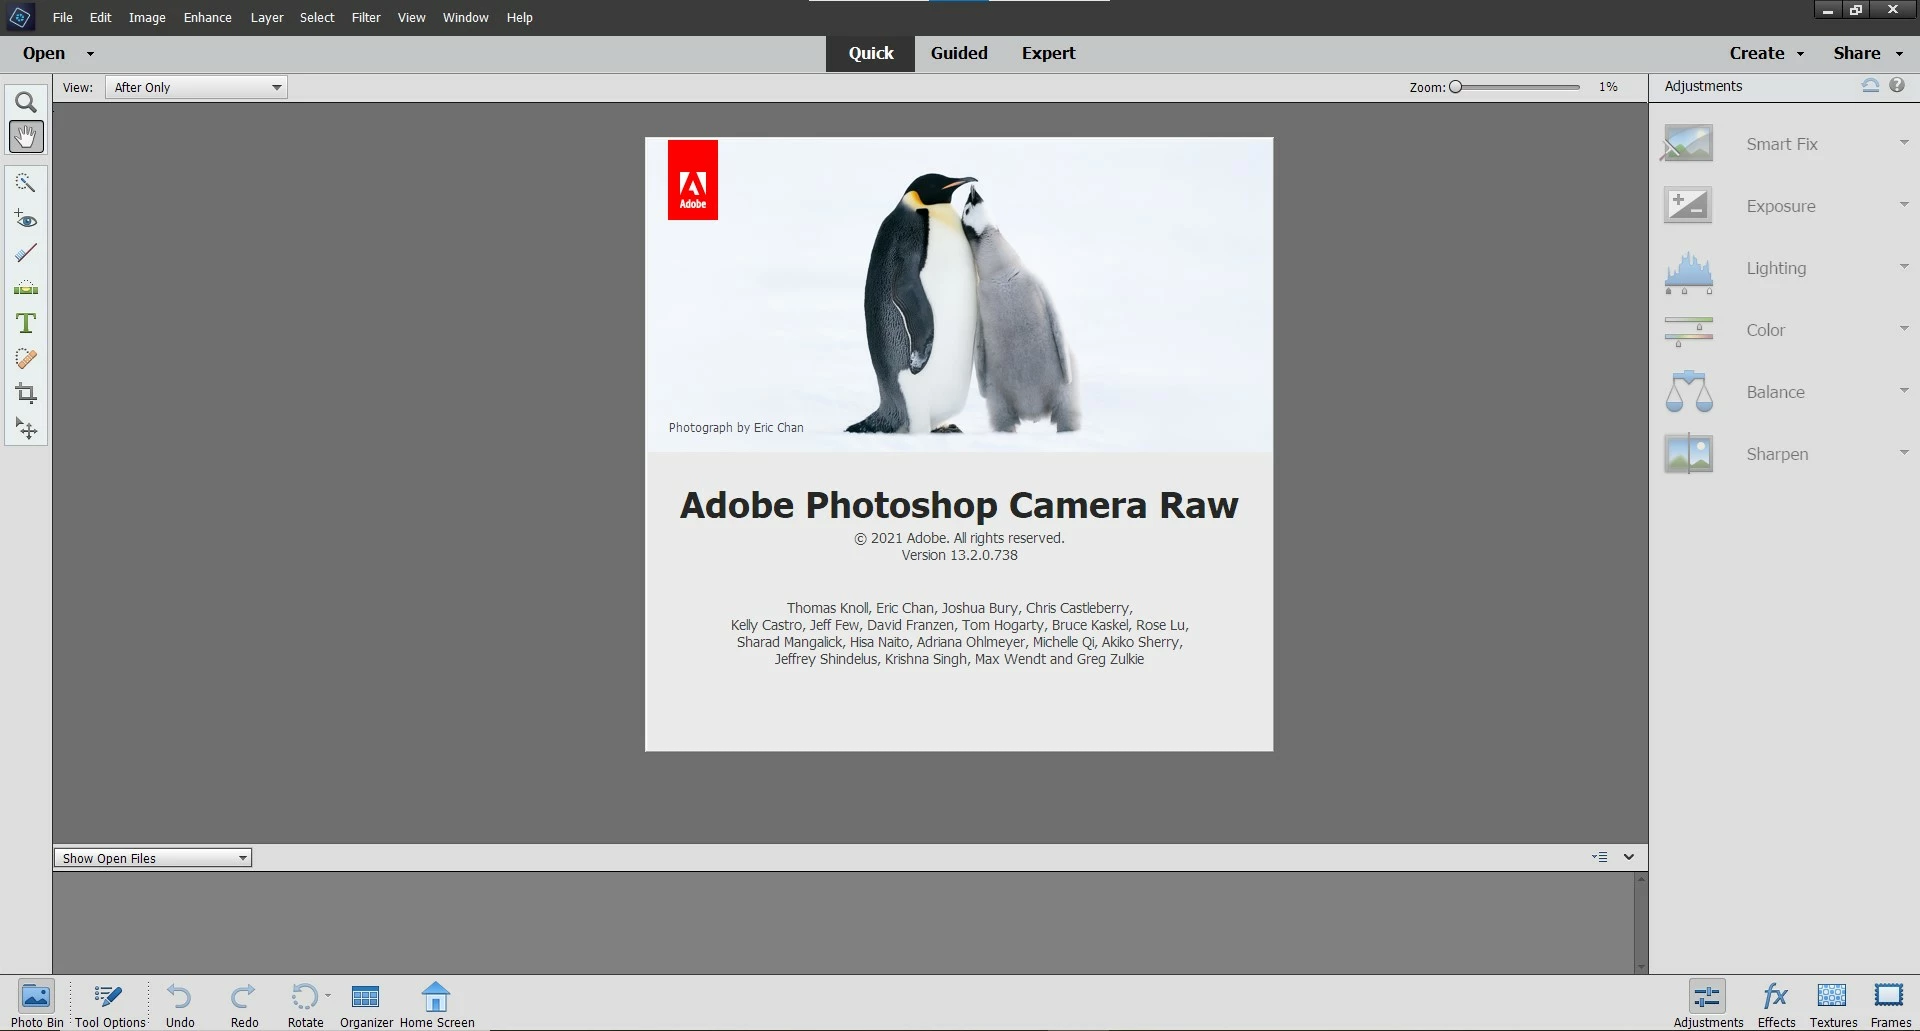Open the Edit menu

pyautogui.click(x=100, y=17)
